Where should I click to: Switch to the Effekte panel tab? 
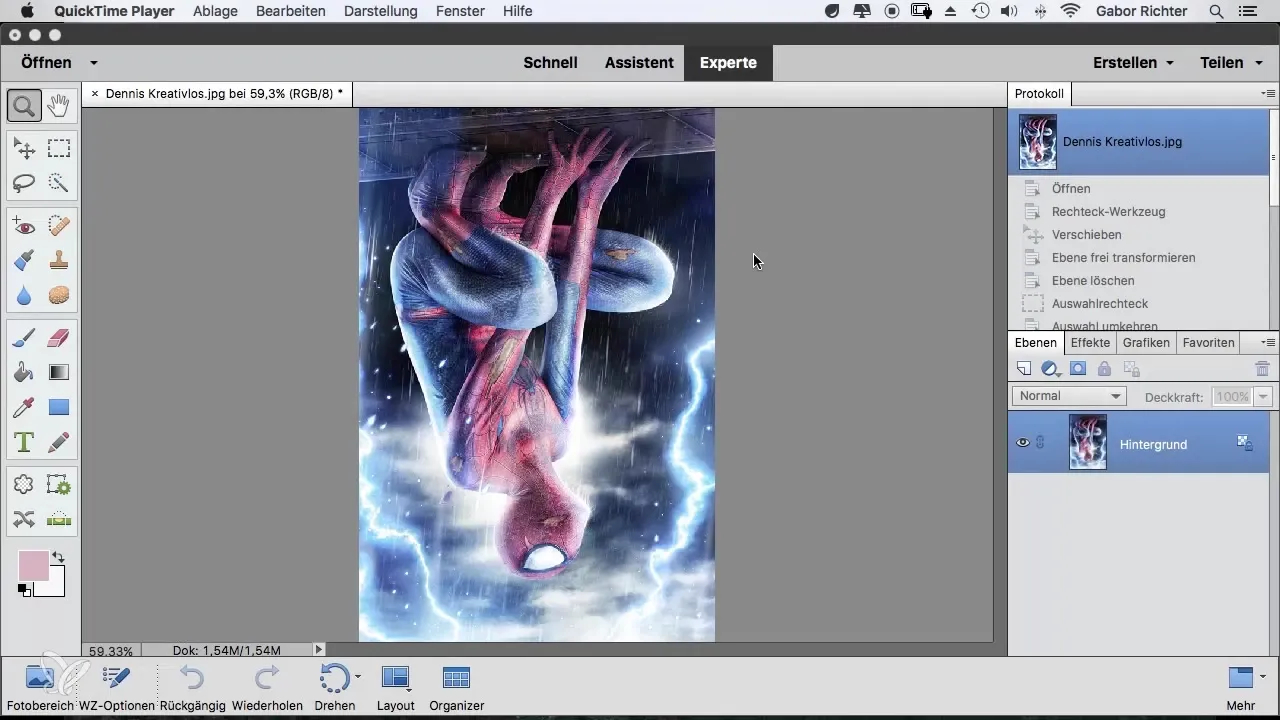[1090, 342]
